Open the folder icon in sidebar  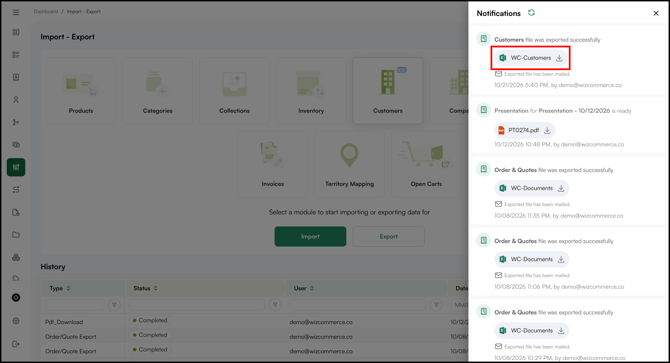pos(16,234)
